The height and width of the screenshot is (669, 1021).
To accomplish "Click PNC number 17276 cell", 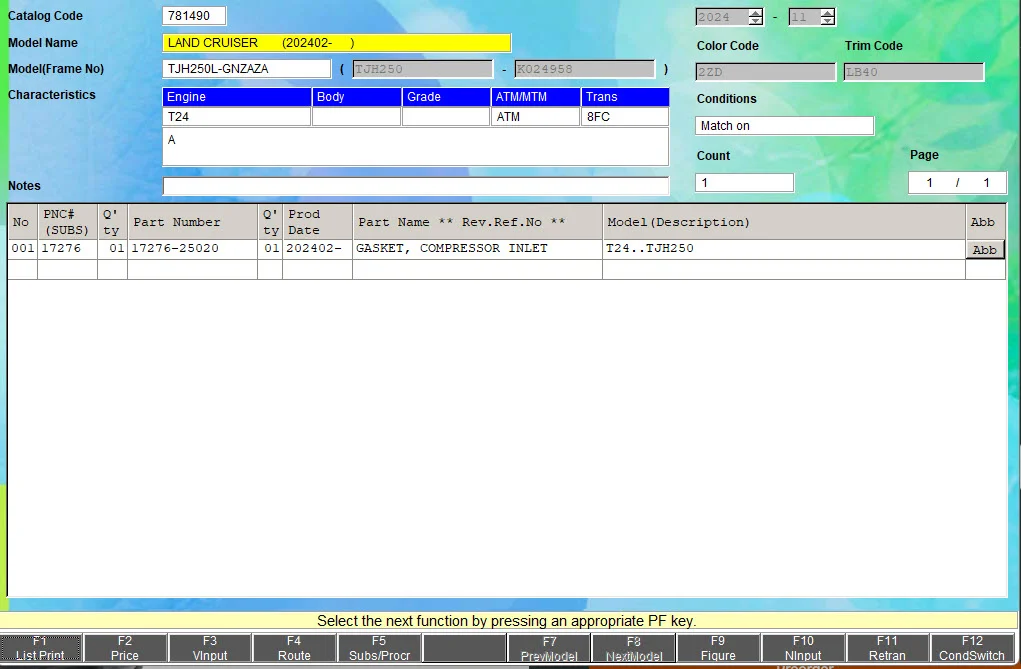I will click(67, 249).
